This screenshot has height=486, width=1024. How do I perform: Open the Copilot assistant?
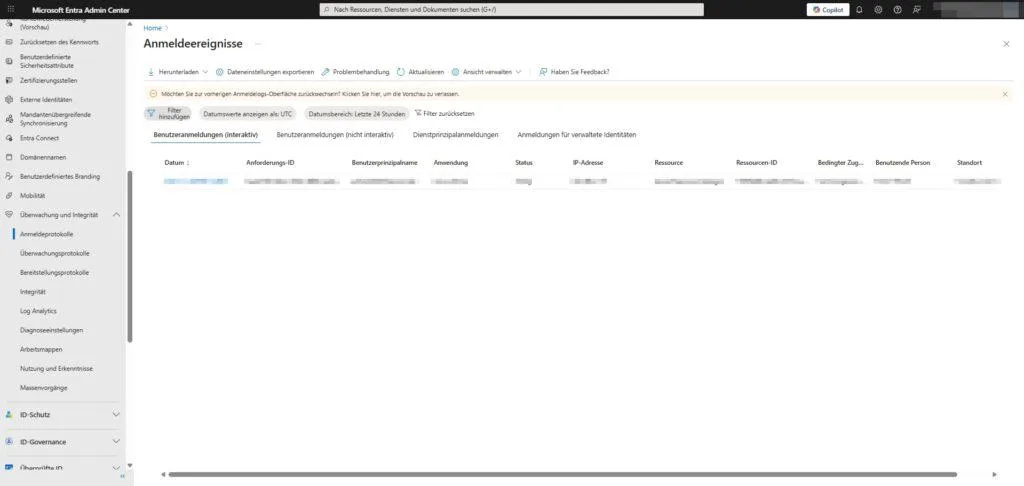click(827, 9)
